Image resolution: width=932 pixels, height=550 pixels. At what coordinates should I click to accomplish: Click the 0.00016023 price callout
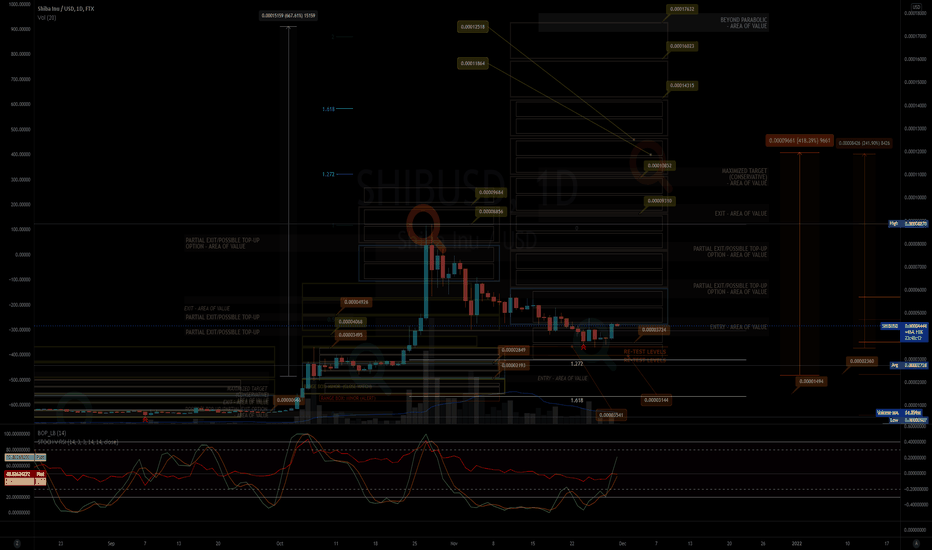click(x=682, y=46)
